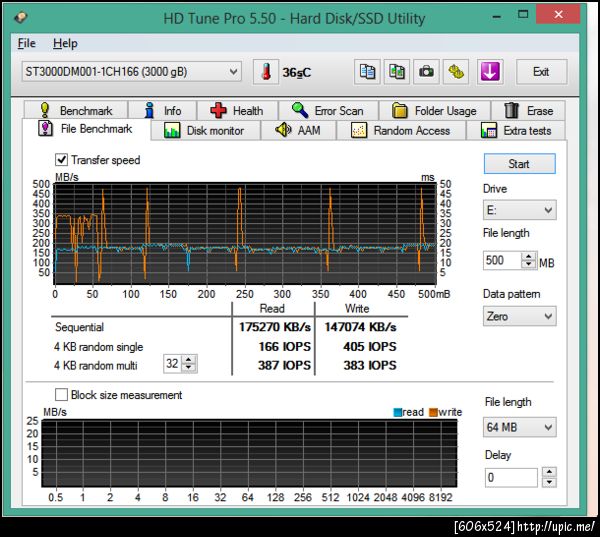
Task: Open the Folder Usage tab
Action: 434,111
